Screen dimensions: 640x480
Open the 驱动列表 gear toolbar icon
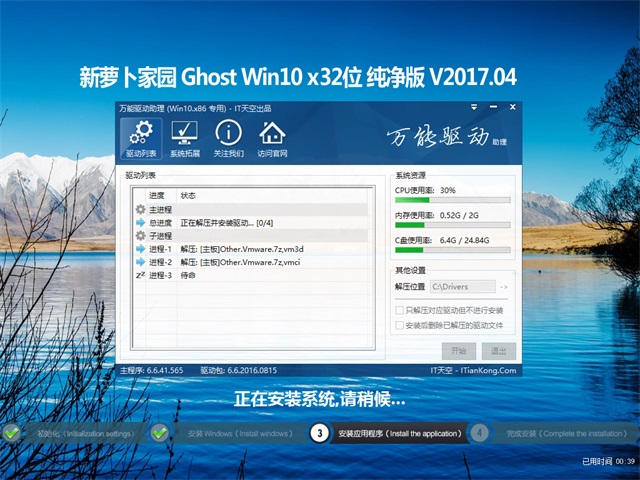[x=141, y=139]
